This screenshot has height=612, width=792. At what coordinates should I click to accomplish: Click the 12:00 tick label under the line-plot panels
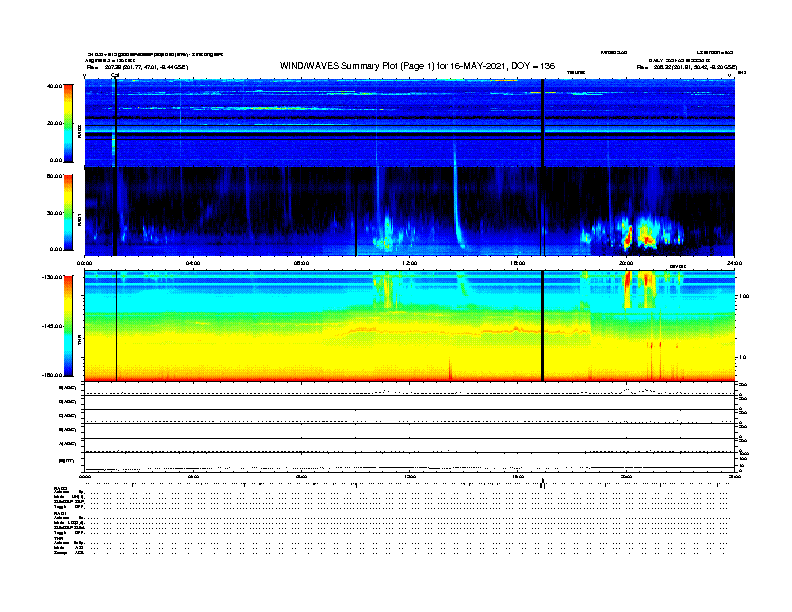[409, 477]
